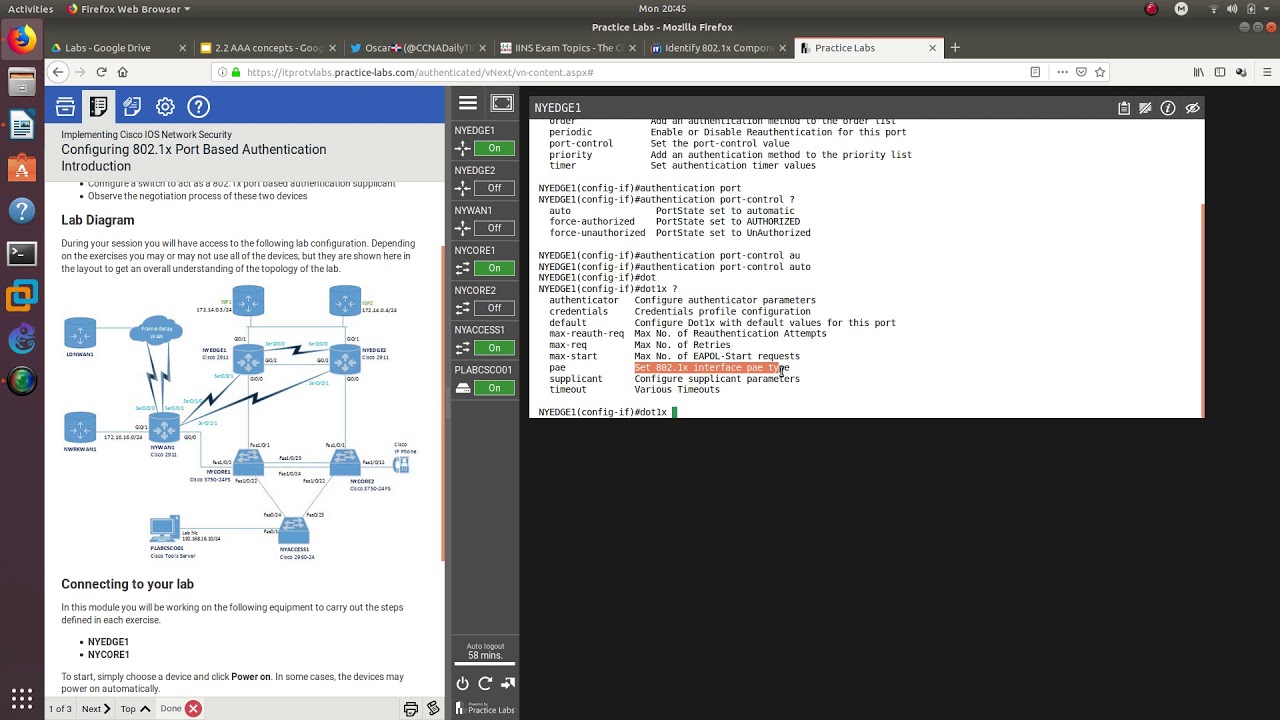This screenshot has height=720, width=1280.
Task: Open the notes pages icon in lab toolbar
Action: pos(132,106)
